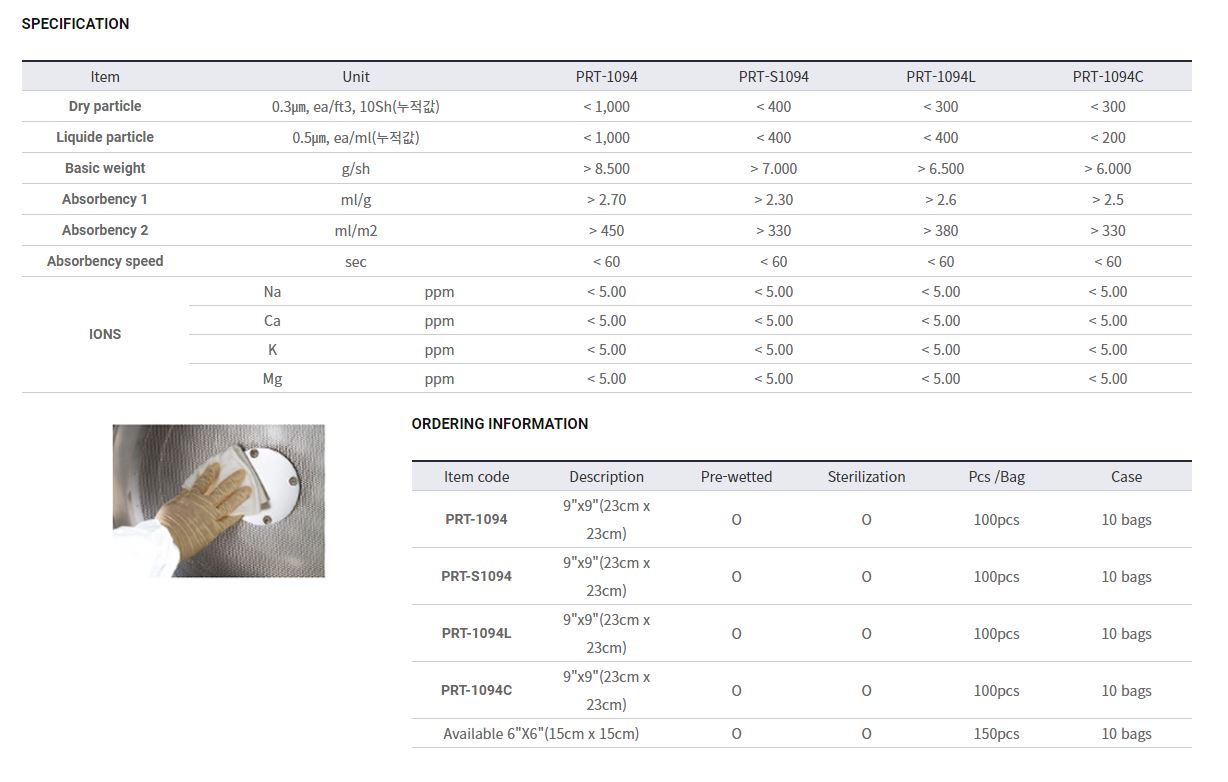Image resolution: width=1228 pixels, height=782 pixels.
Task: Click the Pcs /Bag column header
Action: (996, 477)
